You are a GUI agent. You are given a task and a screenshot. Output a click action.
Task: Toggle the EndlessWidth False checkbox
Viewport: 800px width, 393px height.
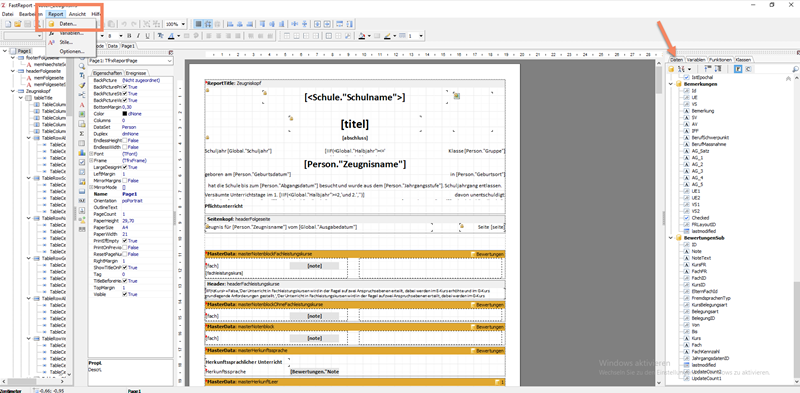pyautogui.click(x=124, y=147)
